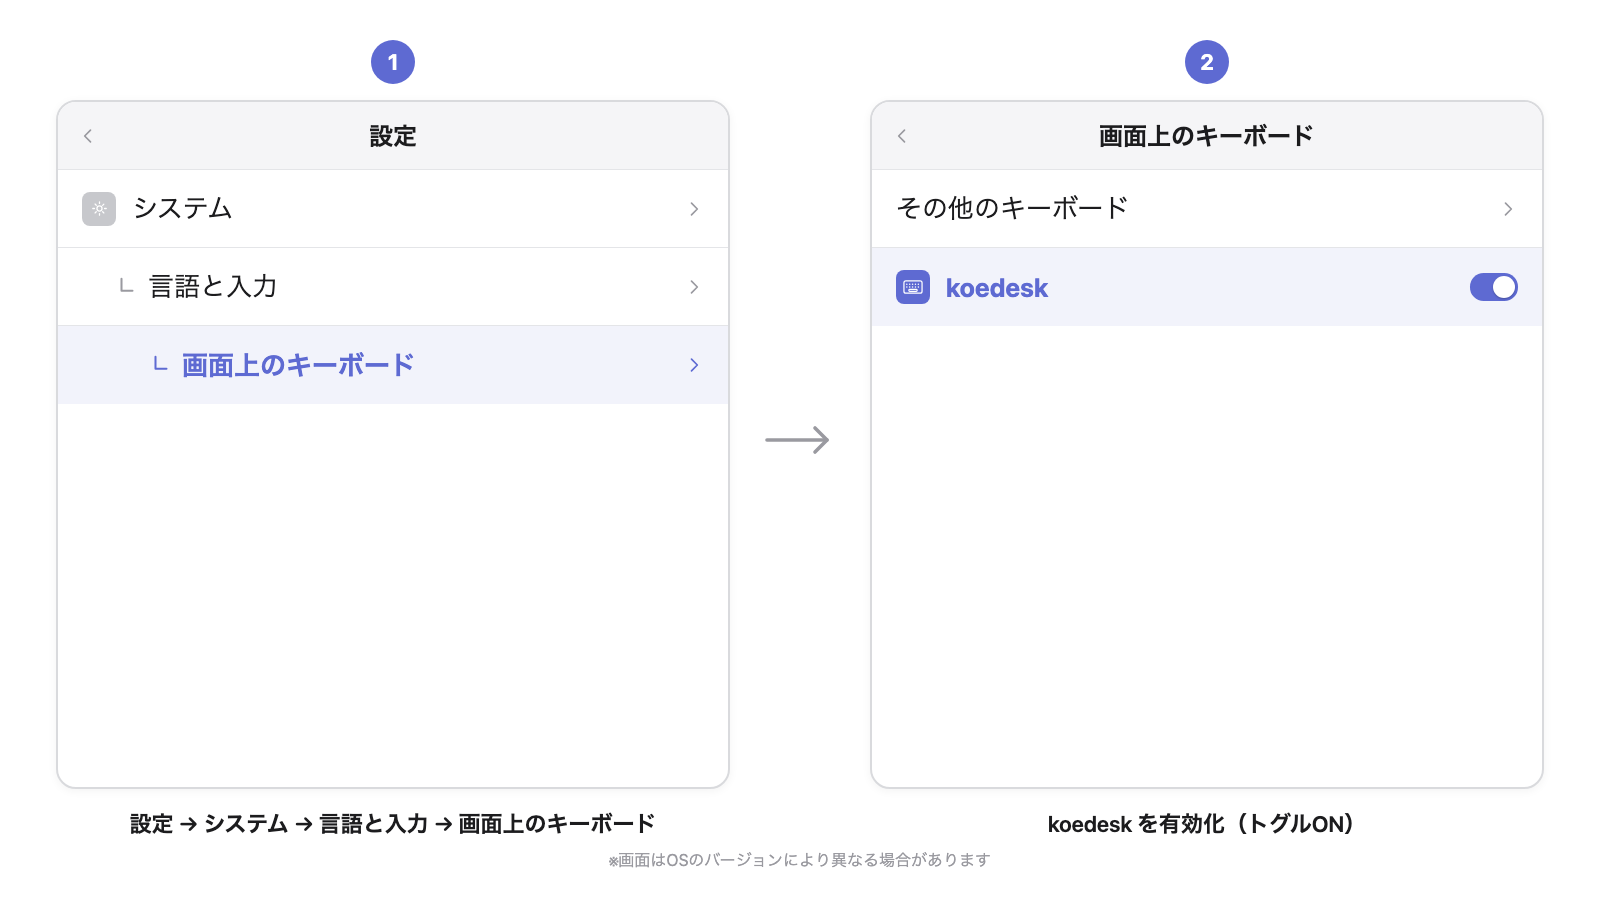
Task: Go back from the 画面上のキーボード screen header
Action: click(x=902, y=136)
